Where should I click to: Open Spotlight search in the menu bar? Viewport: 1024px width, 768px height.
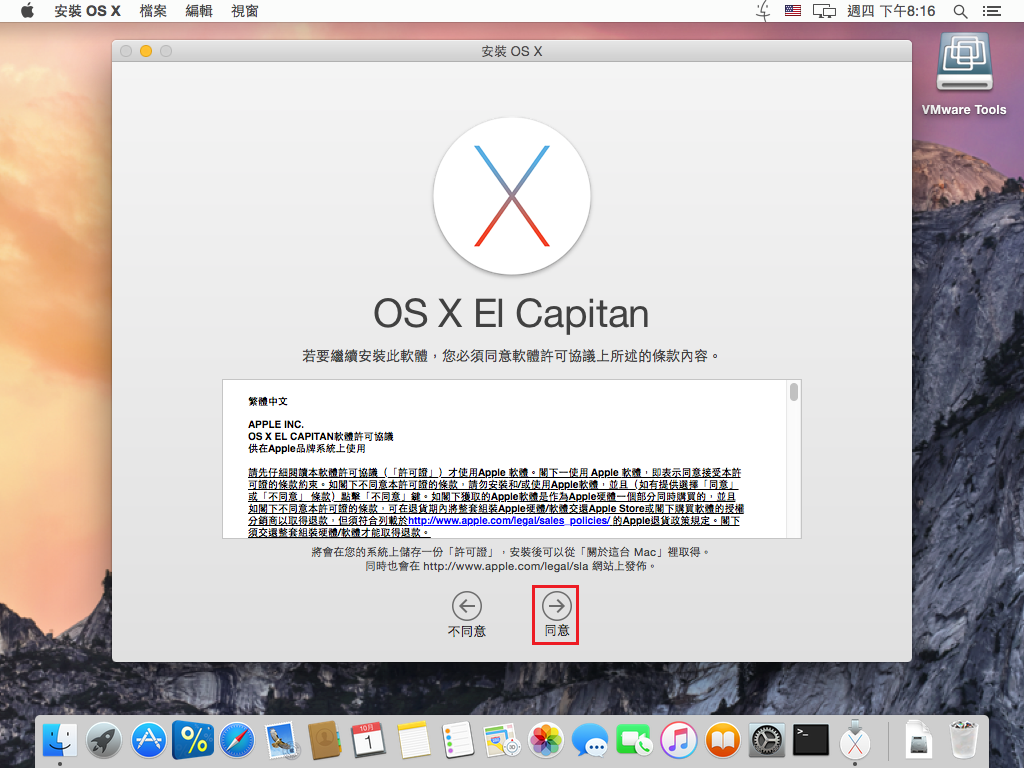pyautogui.click(x=960, y=11)
